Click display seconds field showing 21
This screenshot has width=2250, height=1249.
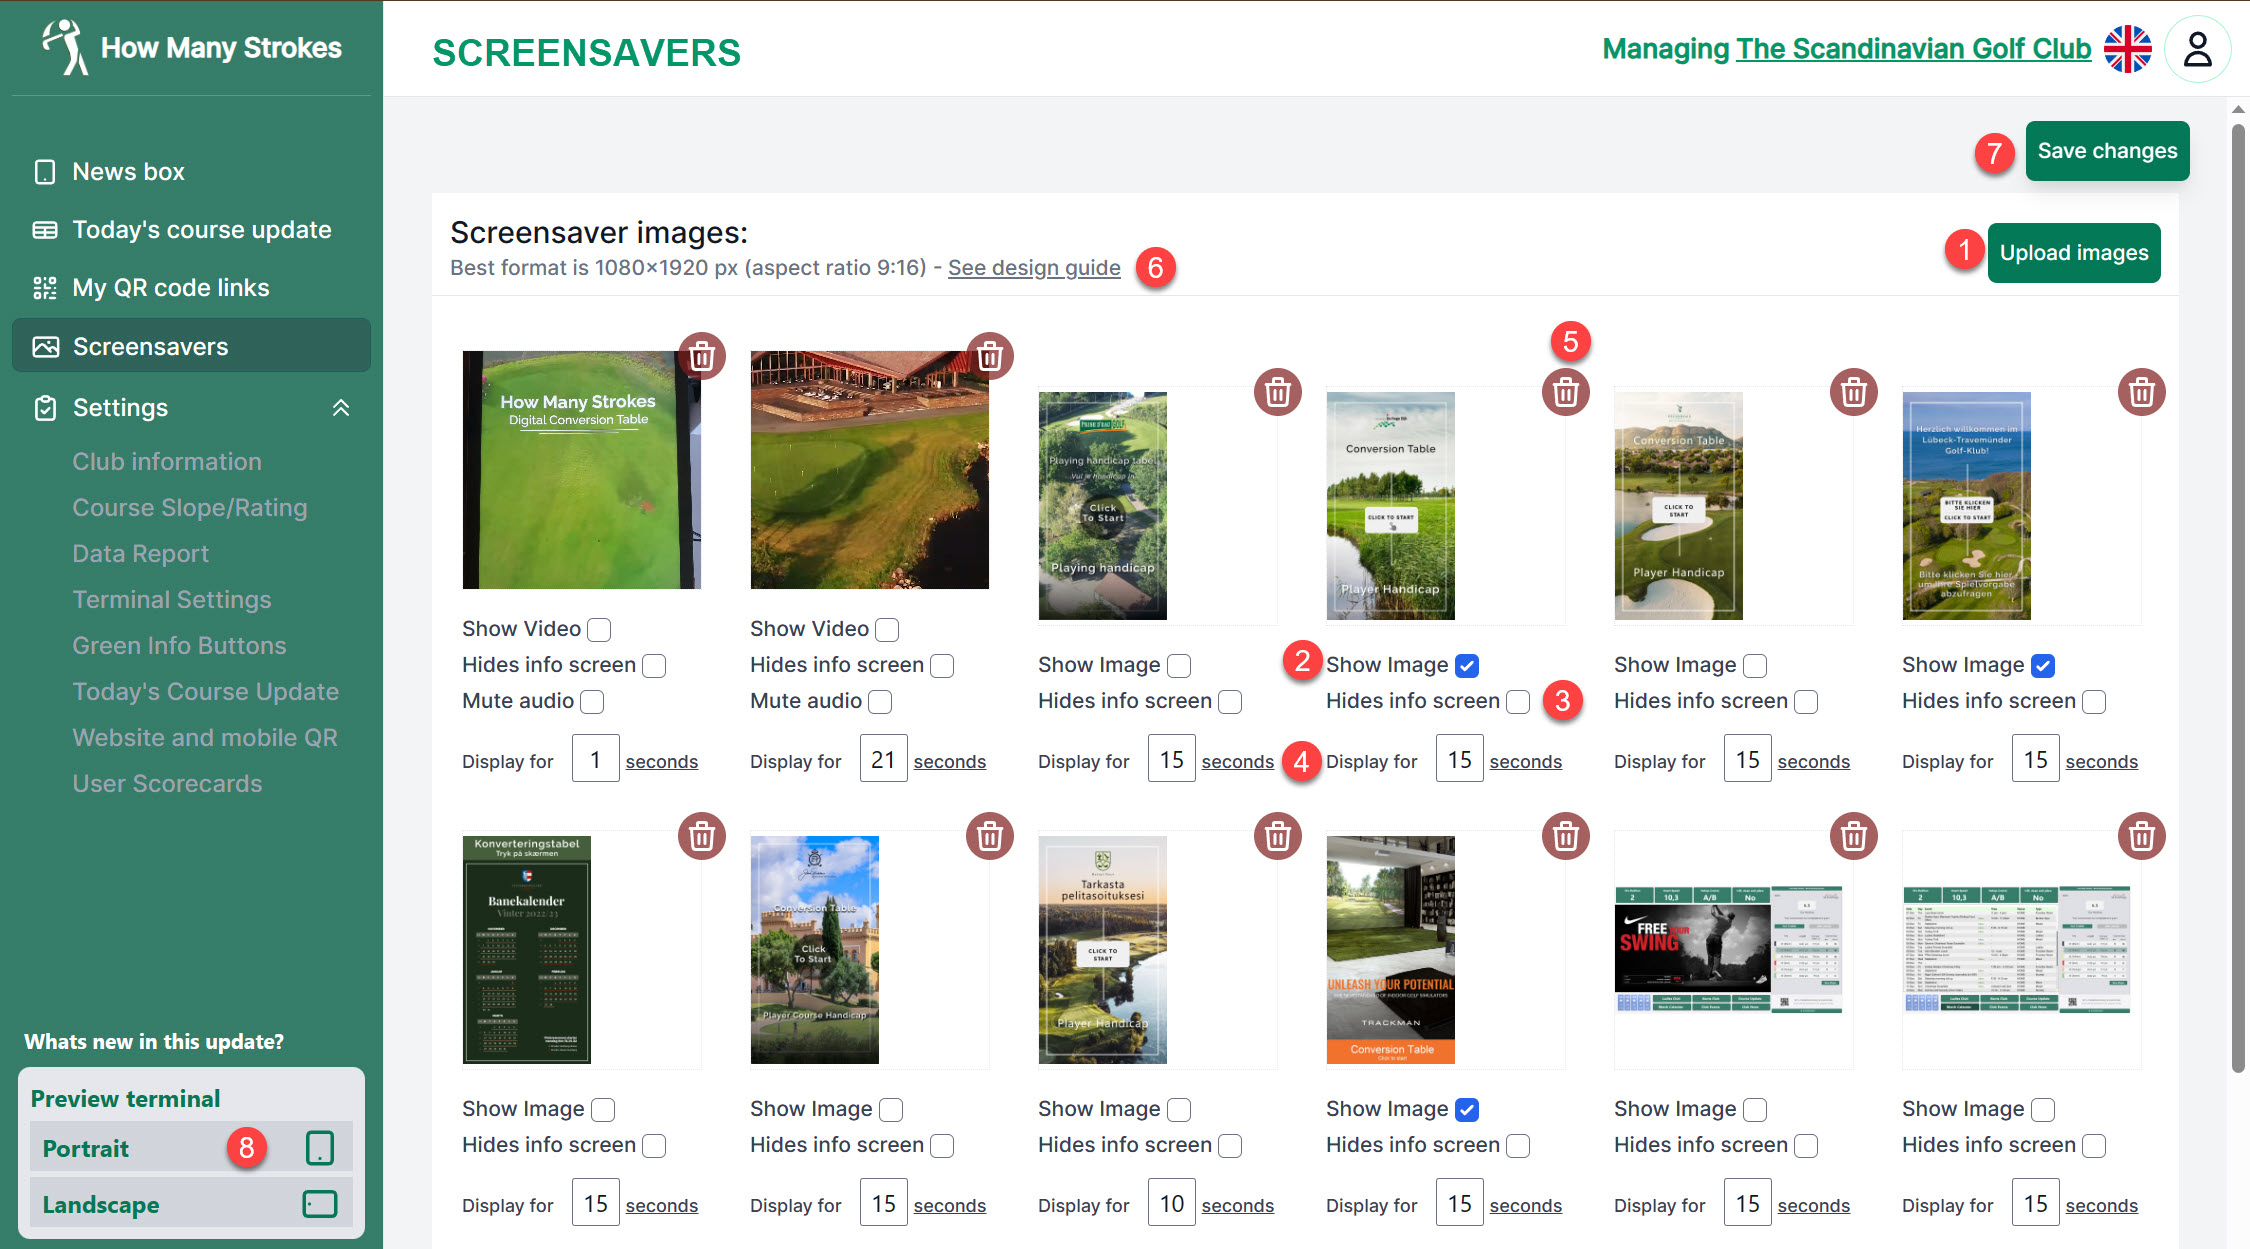[x=883, y=759]
